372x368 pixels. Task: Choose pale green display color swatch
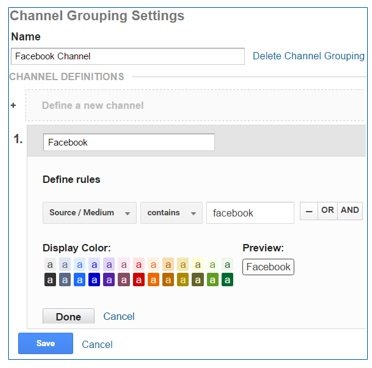click(227, 265)
